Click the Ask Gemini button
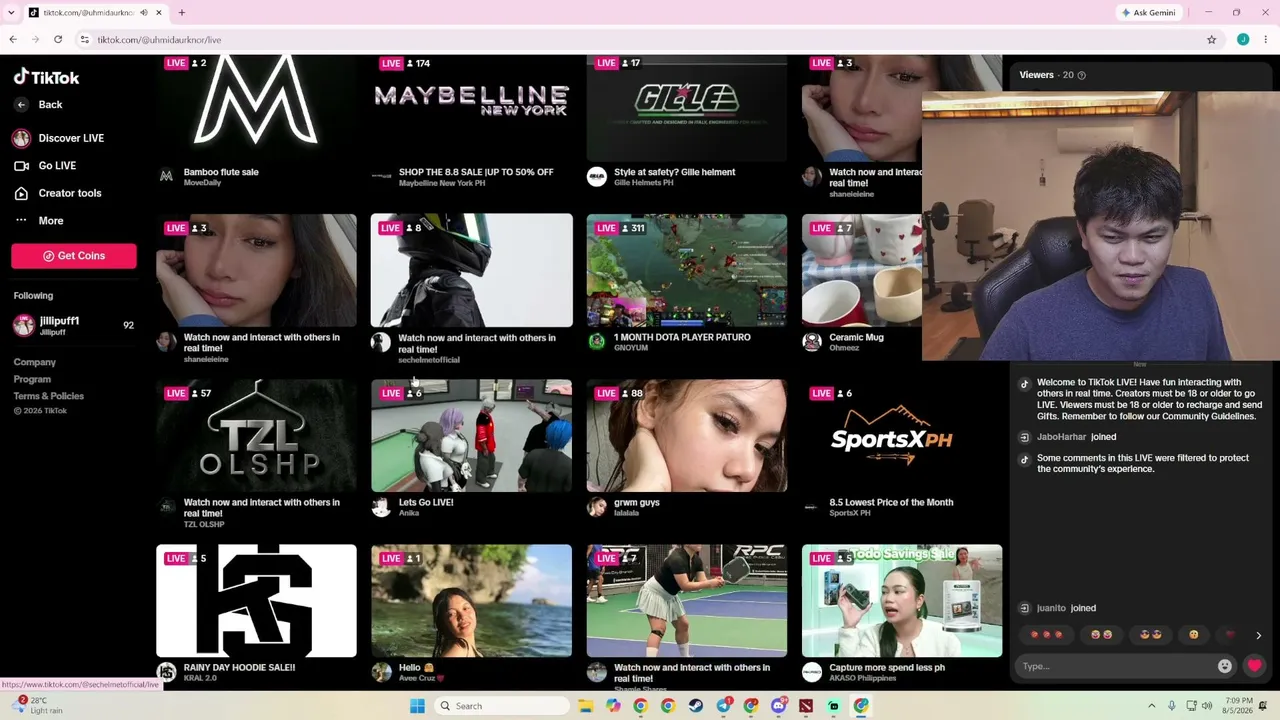Image resolution: width=1280 pixels, height=720 pixels. click(1148, 13)
